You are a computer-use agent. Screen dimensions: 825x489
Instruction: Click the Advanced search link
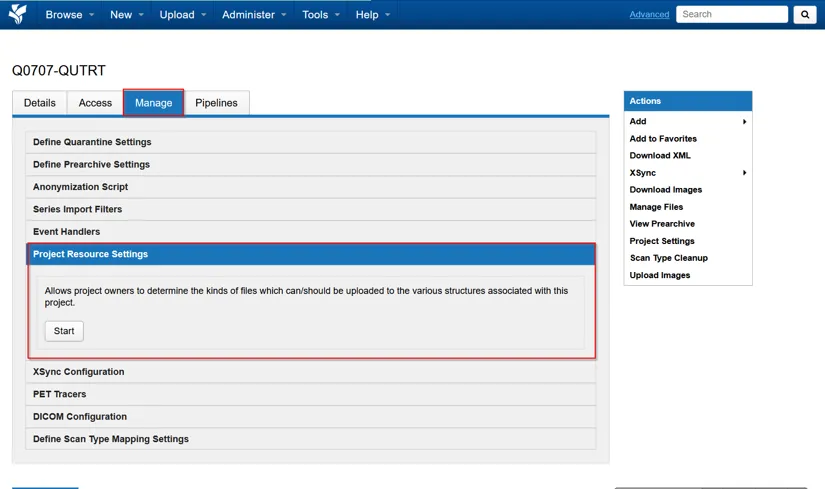click(x=649, y=14)
